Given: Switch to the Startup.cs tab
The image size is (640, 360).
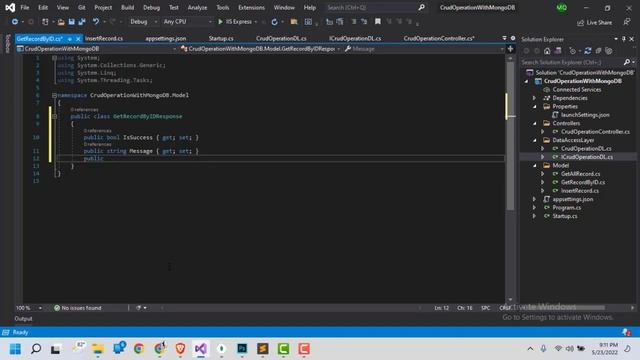Looking at the screenshot, I should (221, 38).
